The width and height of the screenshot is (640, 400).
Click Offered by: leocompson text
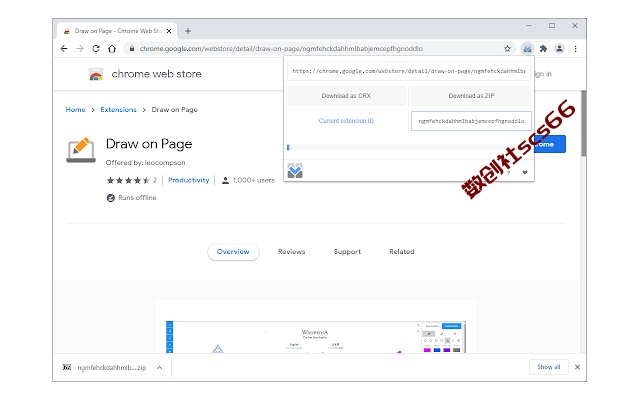(x=145, y=163)
